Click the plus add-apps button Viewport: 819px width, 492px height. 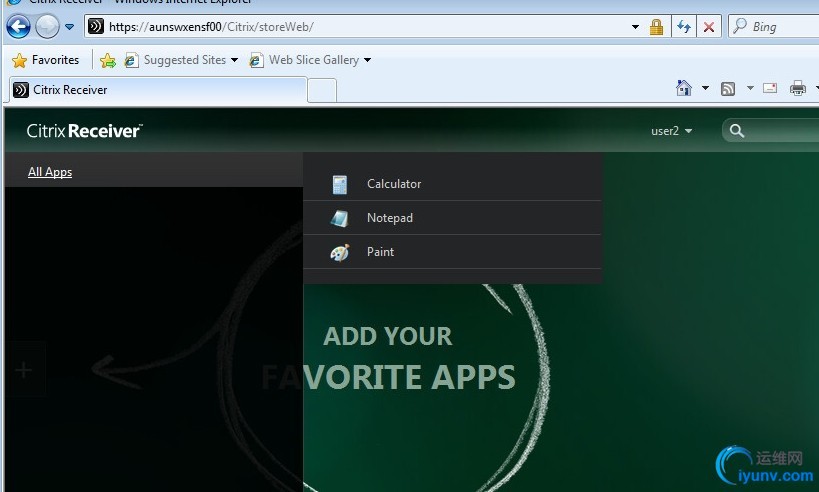(24, 370)
